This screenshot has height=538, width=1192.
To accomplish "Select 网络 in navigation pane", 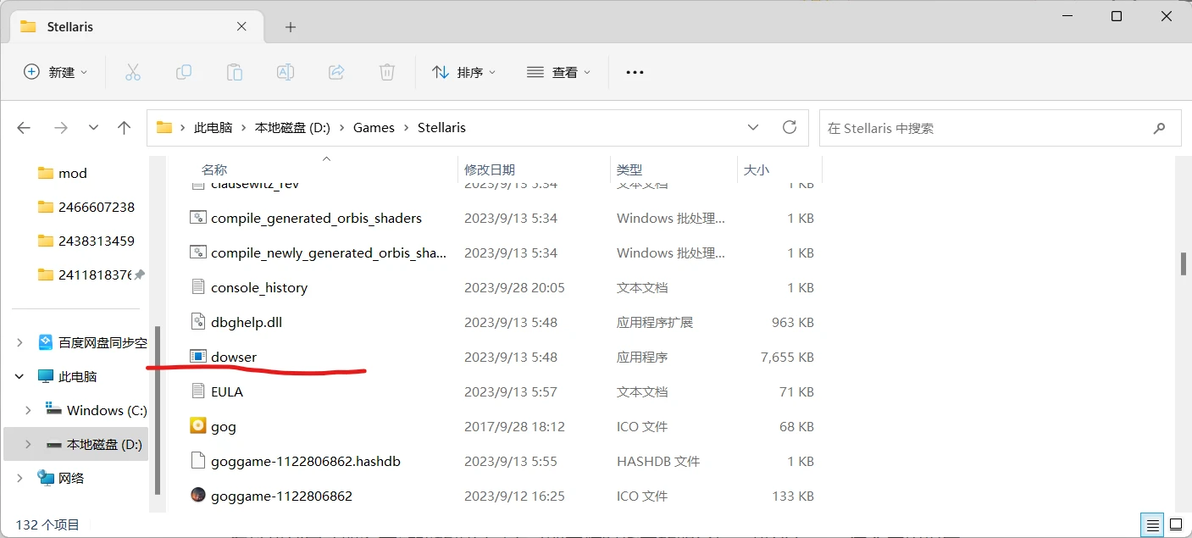I will click(71, 478).
